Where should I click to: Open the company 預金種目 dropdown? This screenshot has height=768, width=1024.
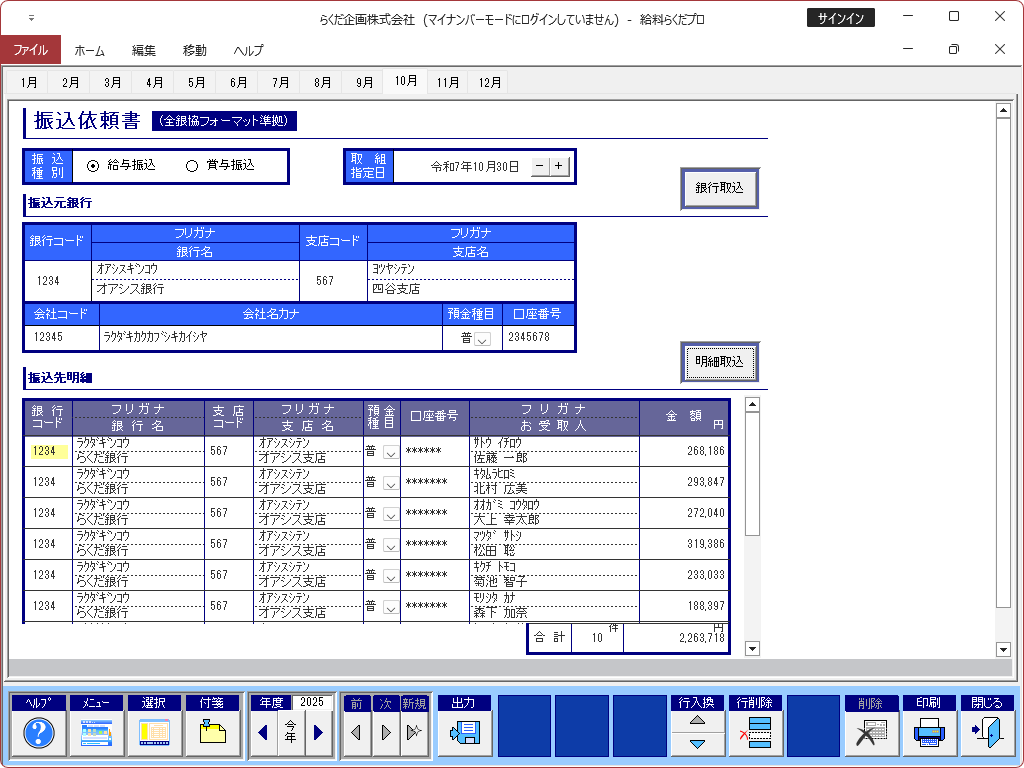(x=482, y=339)
